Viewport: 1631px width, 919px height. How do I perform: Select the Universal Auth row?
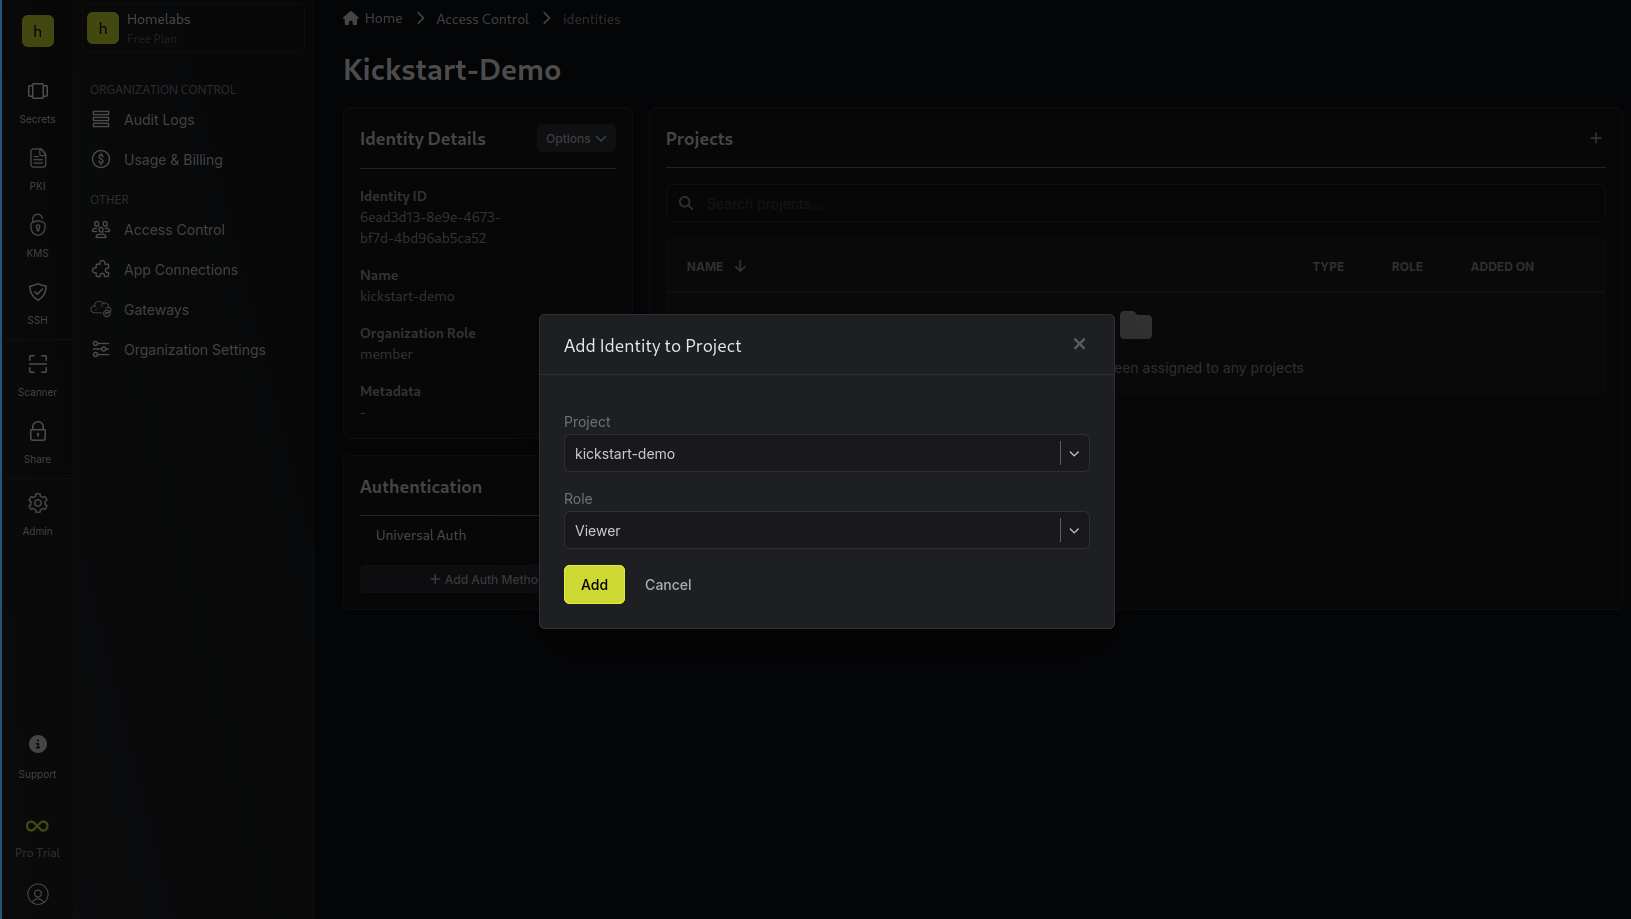click(450, 535)
